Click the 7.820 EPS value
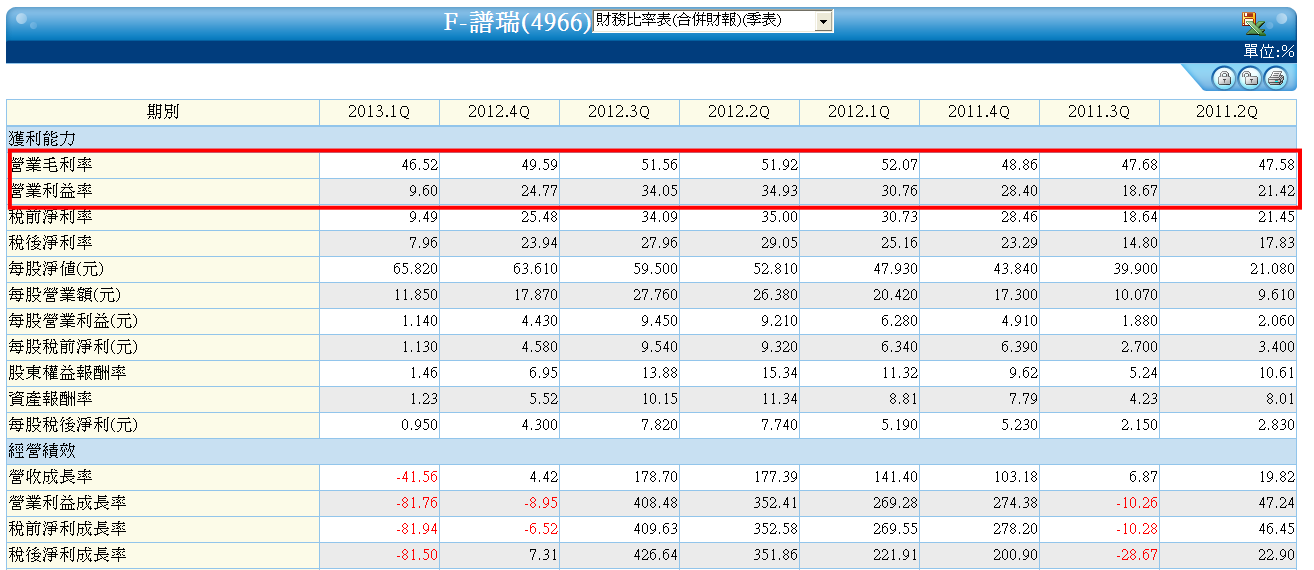Image resolution: width=1314 pixels, height=570 pixels. pyautogui.click(x=660, y=424)
